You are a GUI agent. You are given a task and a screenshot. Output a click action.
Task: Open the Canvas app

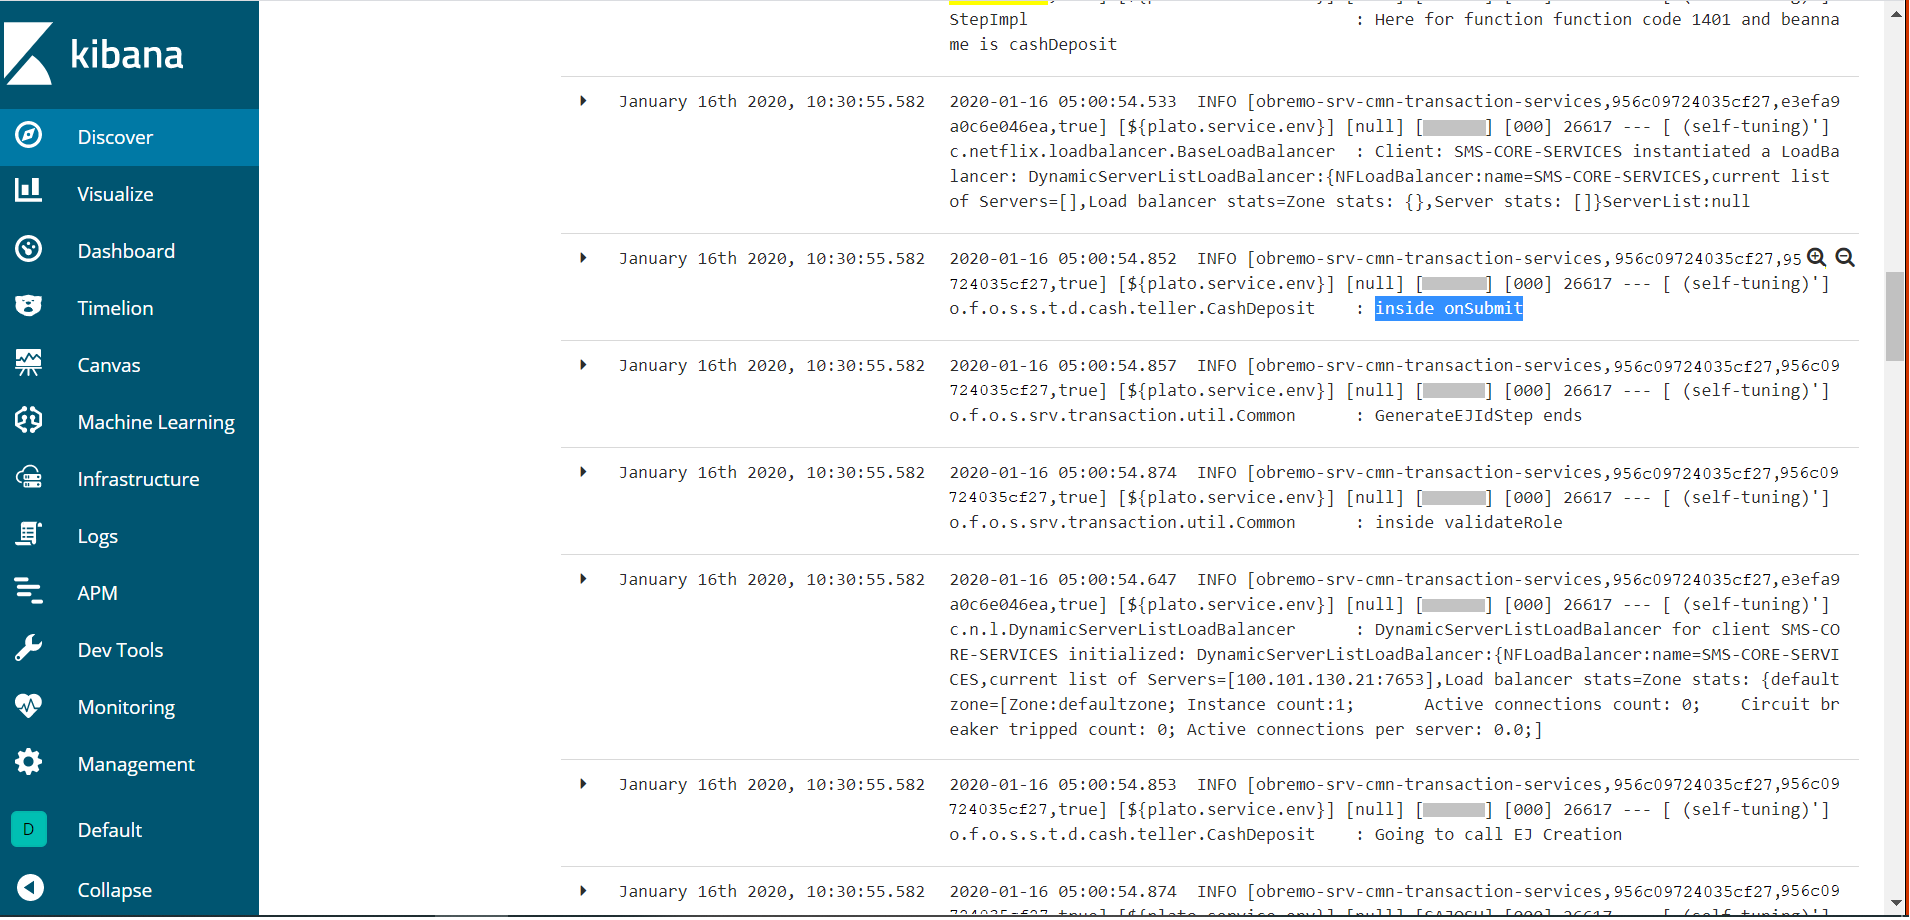129,365
